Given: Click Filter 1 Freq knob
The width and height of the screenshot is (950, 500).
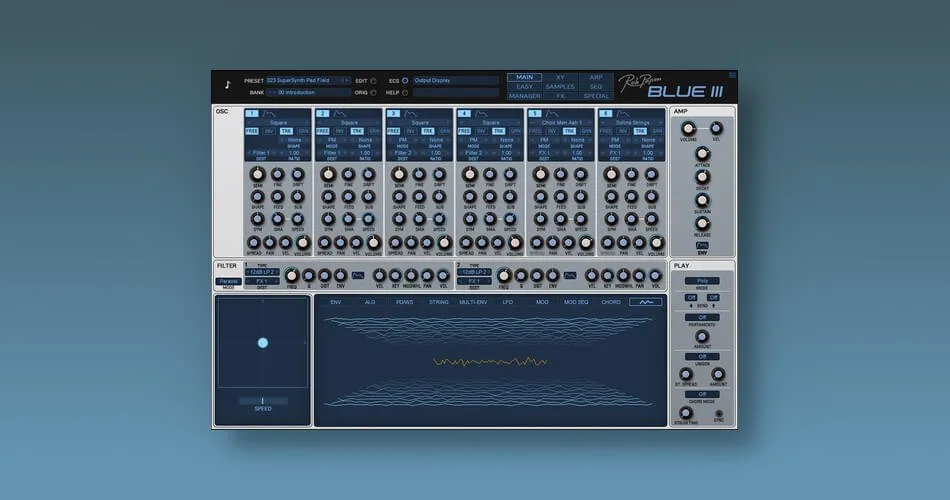Looking at the screenshot, I should point(292,275).
